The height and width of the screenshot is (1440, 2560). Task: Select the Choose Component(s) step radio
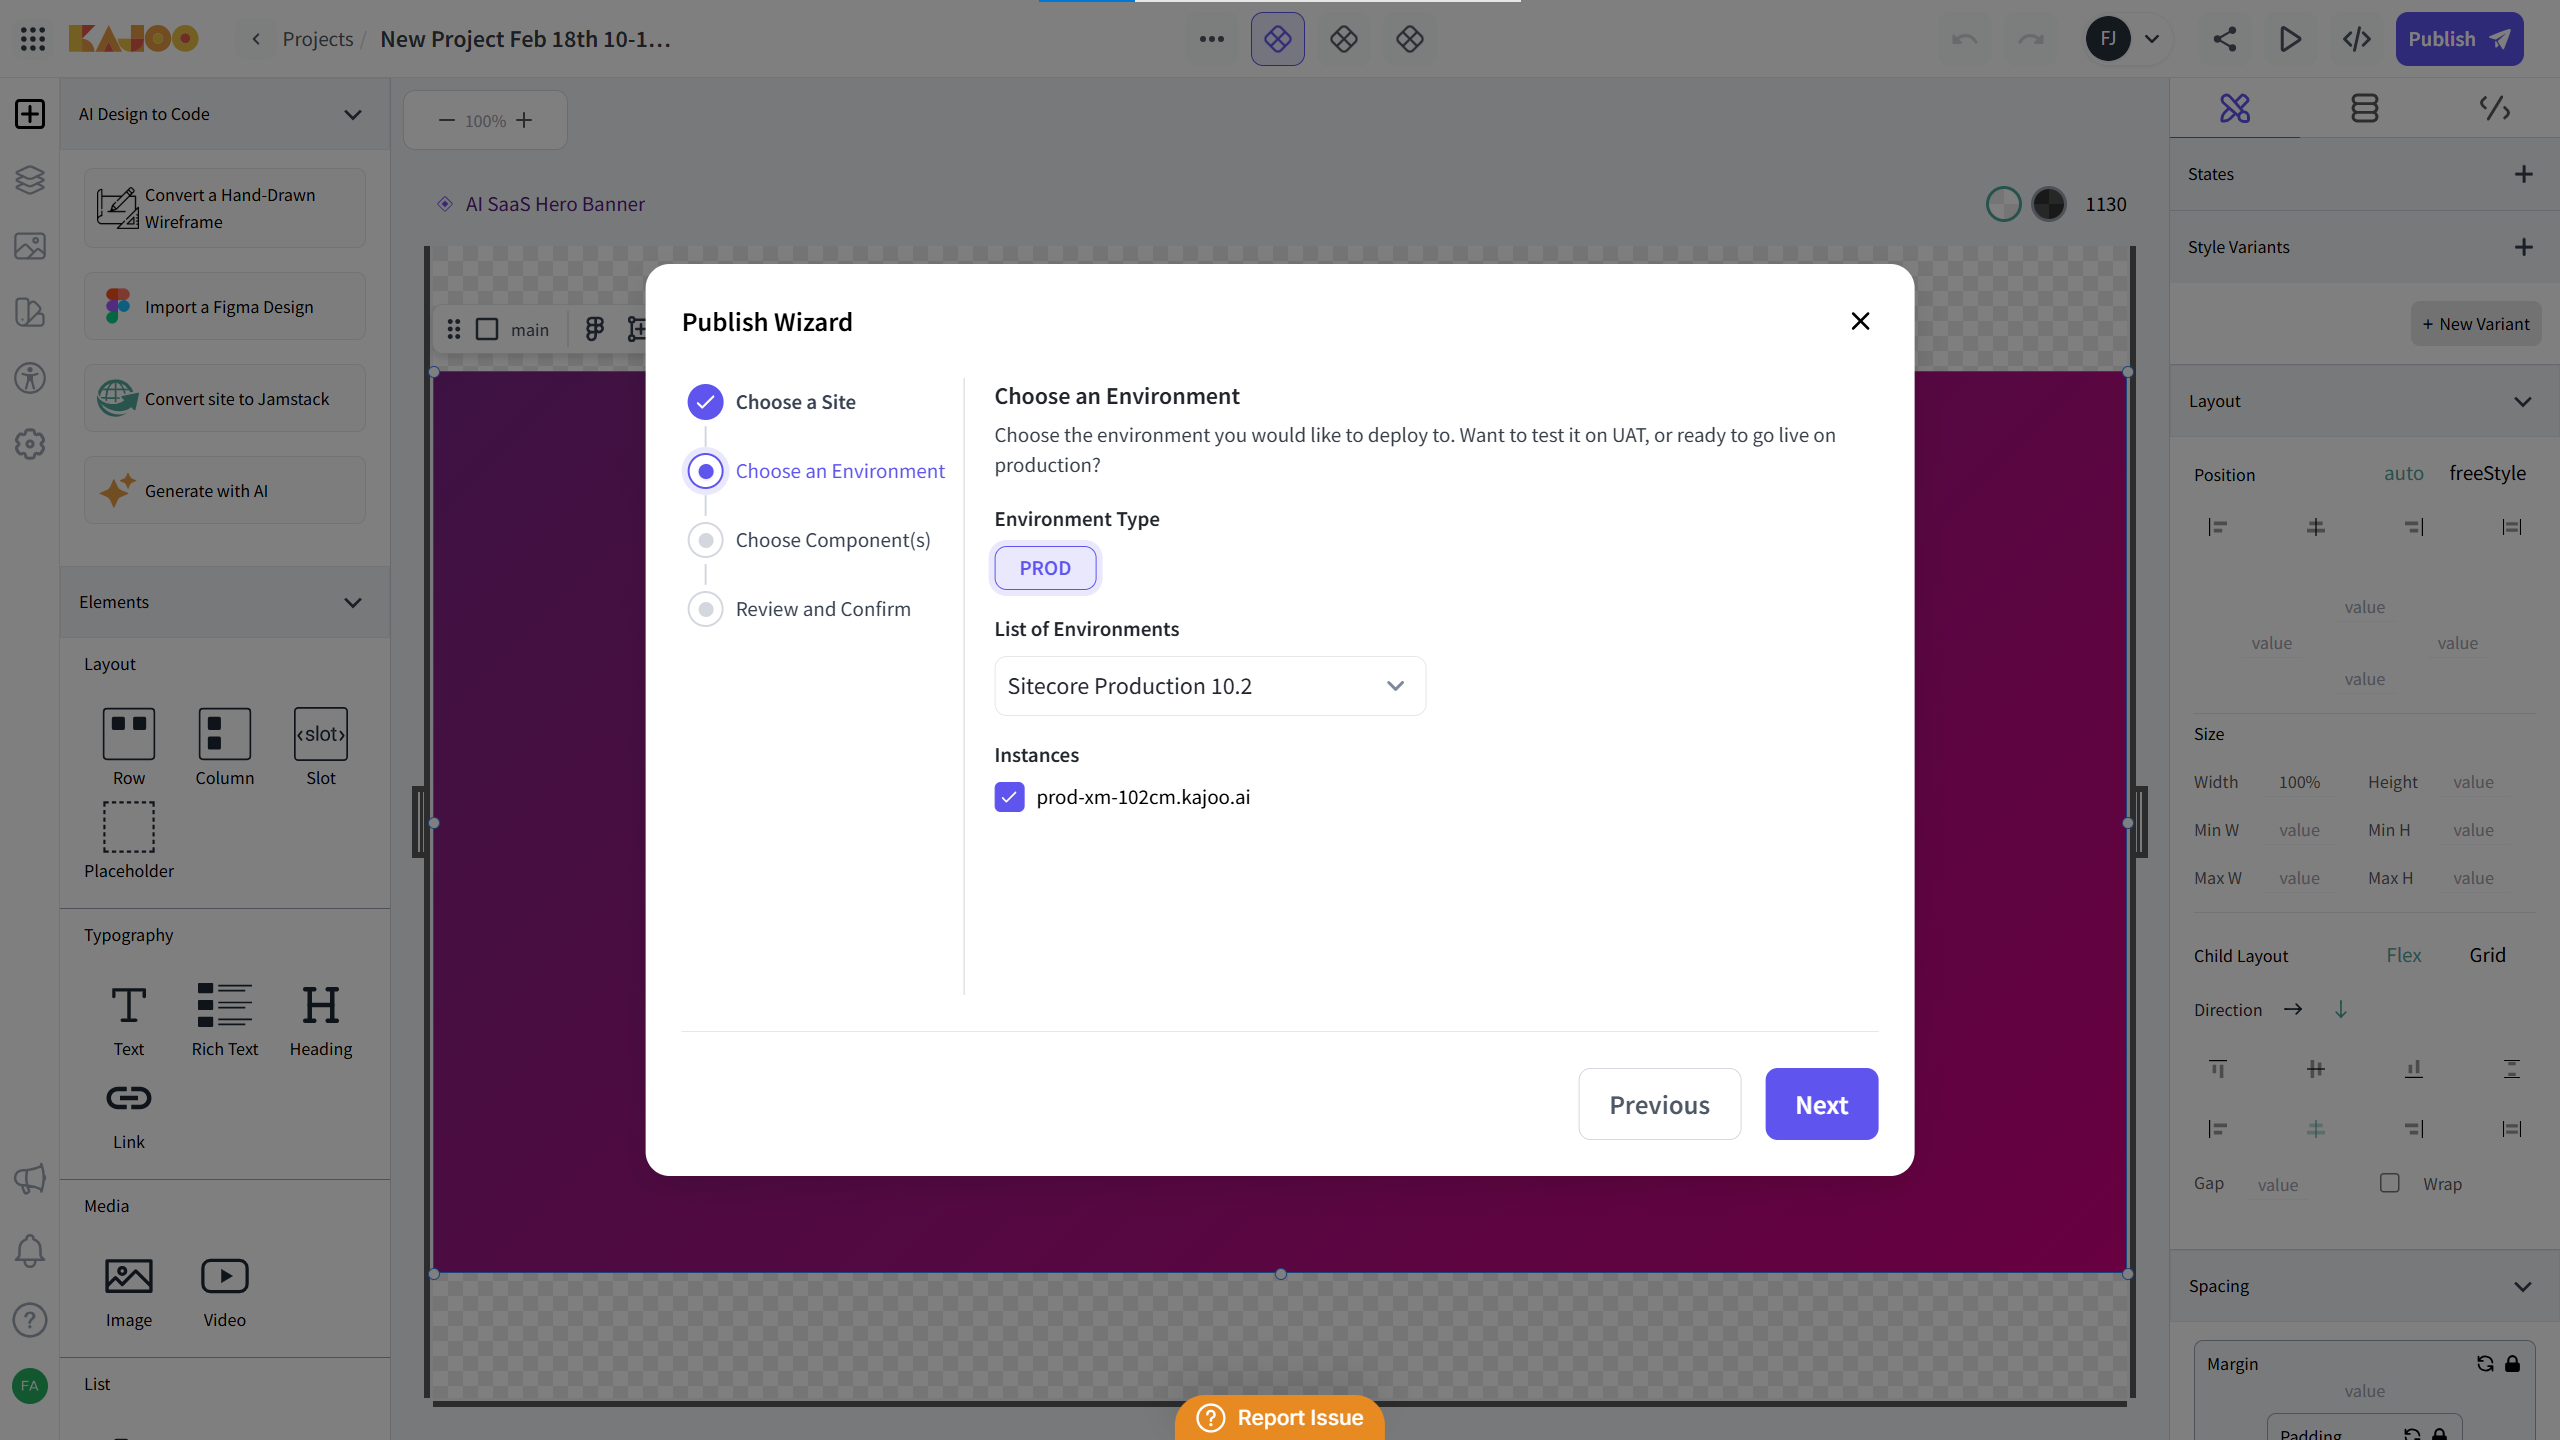[706, 540]
